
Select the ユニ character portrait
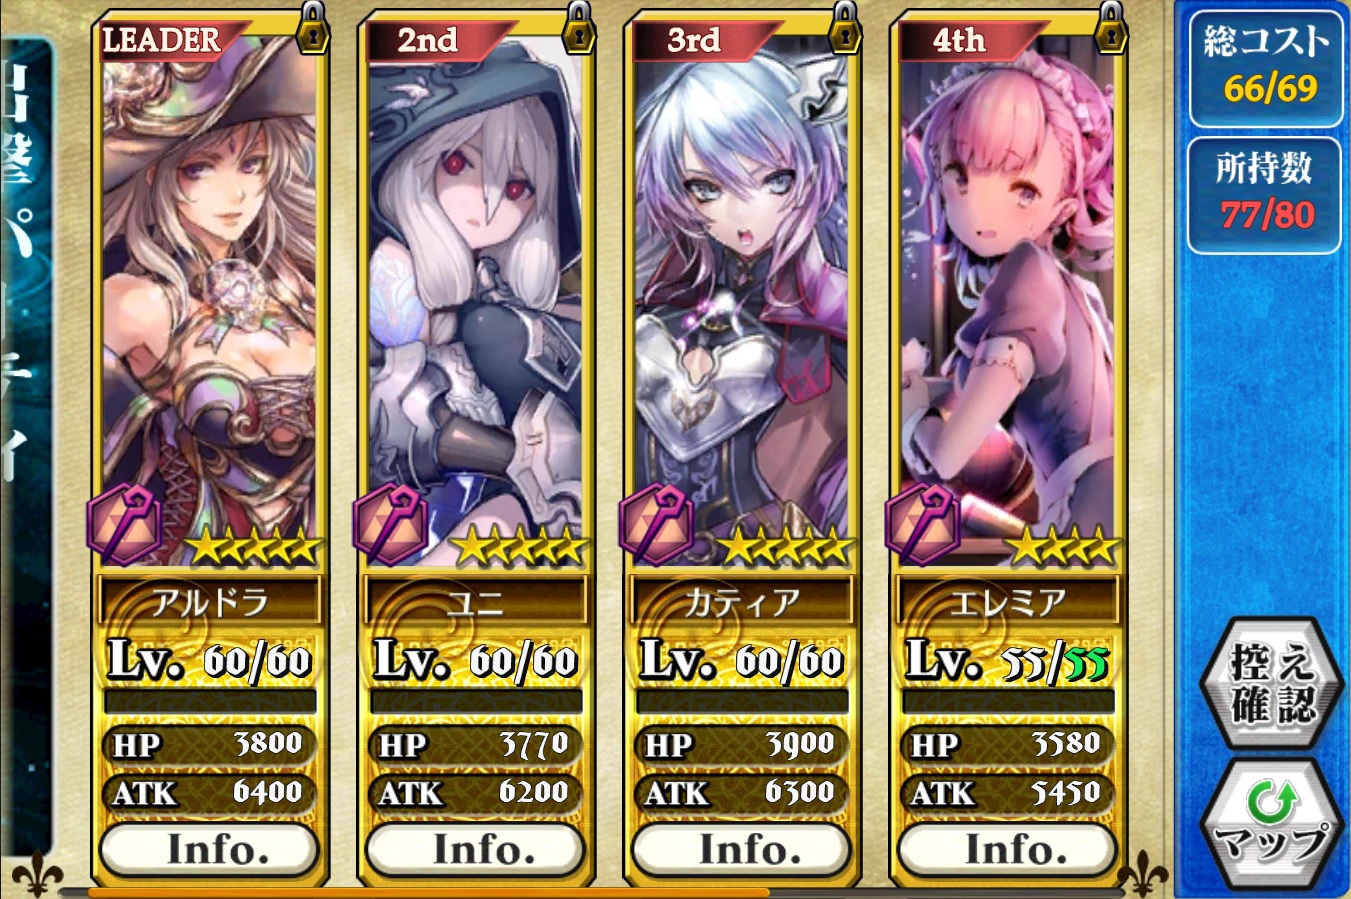tap(475, 290)
